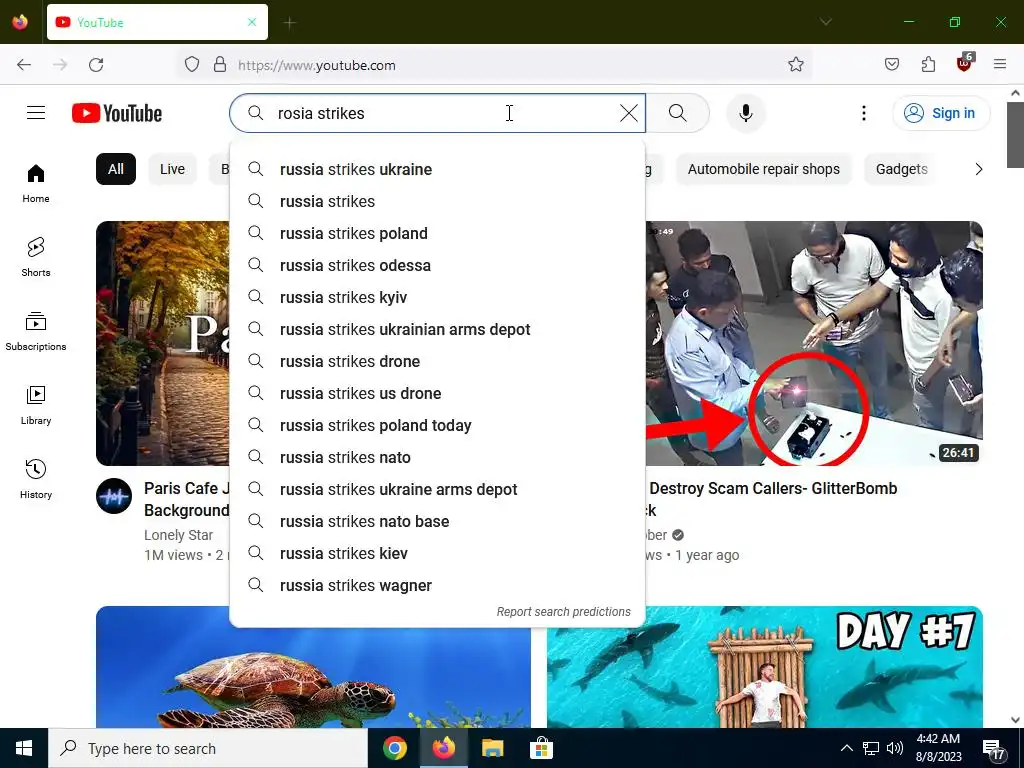Click Report search predictions link
The width and height of the screenshot is (1024, 768).
tap(563, 612)
